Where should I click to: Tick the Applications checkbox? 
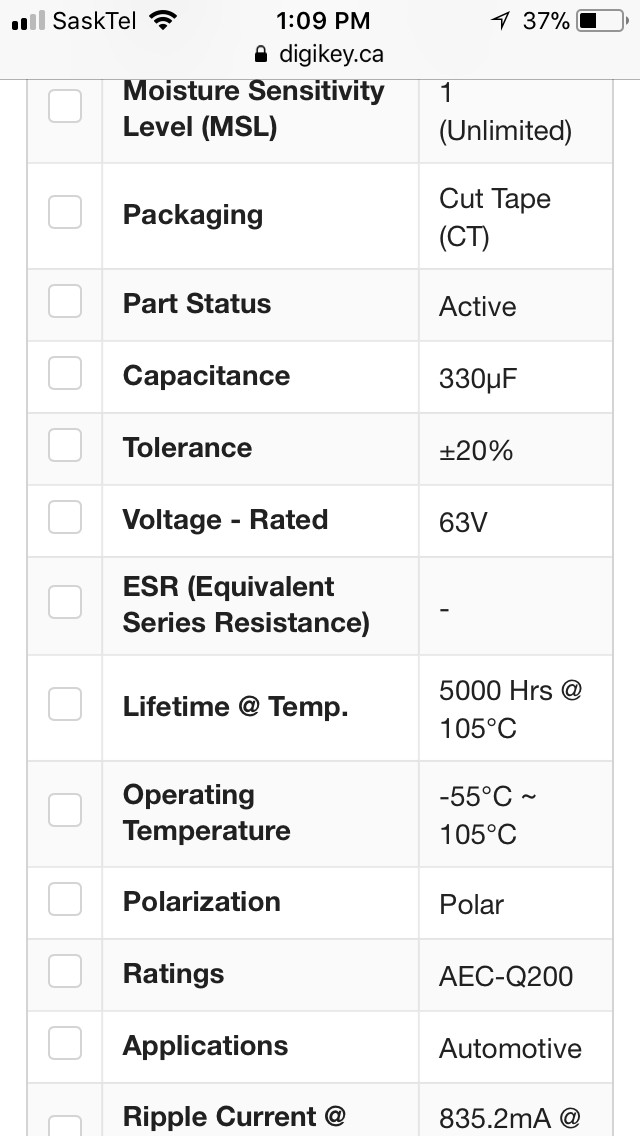[x=65, y=1043]
